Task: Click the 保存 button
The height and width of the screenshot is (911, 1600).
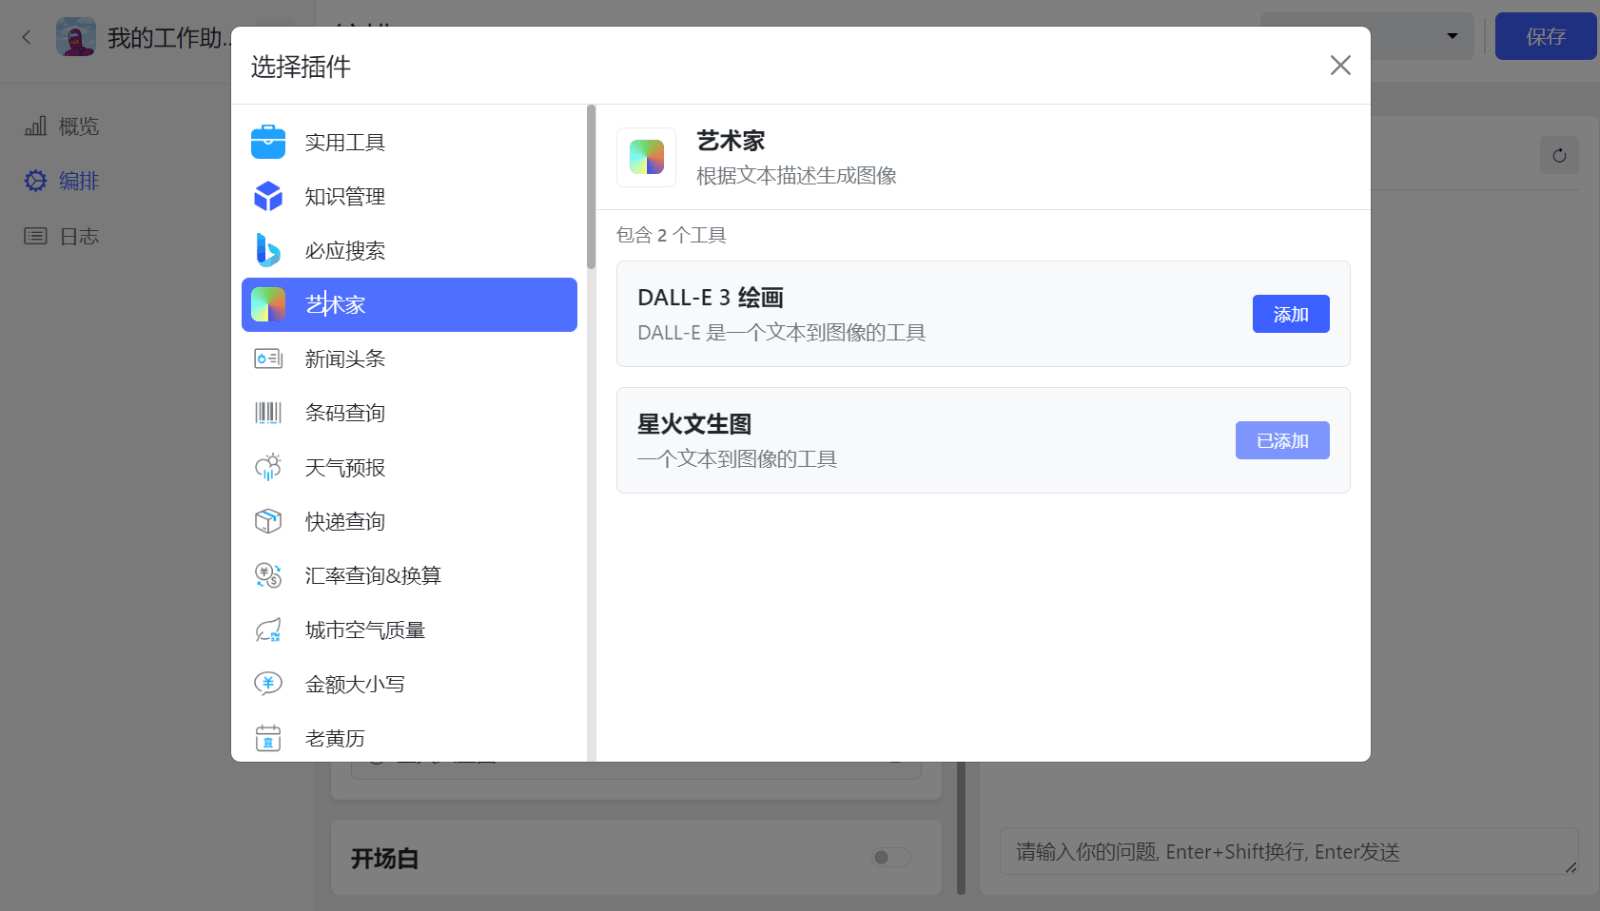Action: 1544,36
